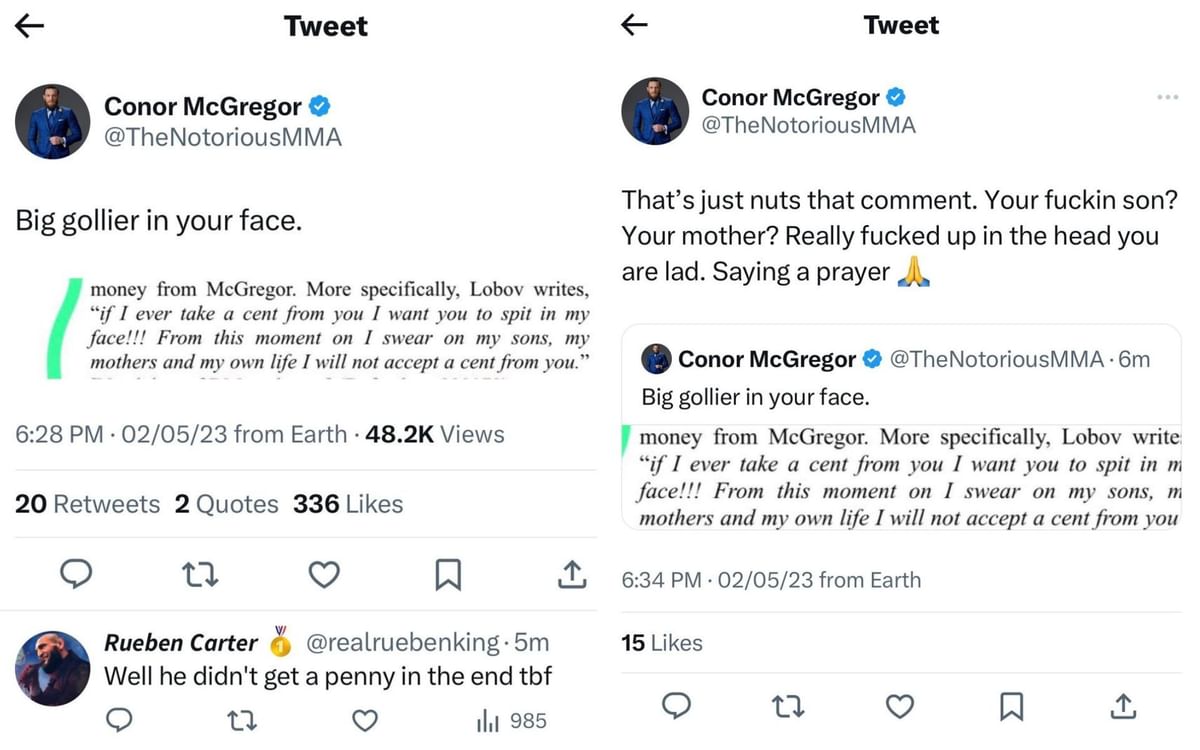Screen dimensions: 1200x750
Task: Like Rueben Carter's reply
Action: pyautogui.click(x=364, y=720)
